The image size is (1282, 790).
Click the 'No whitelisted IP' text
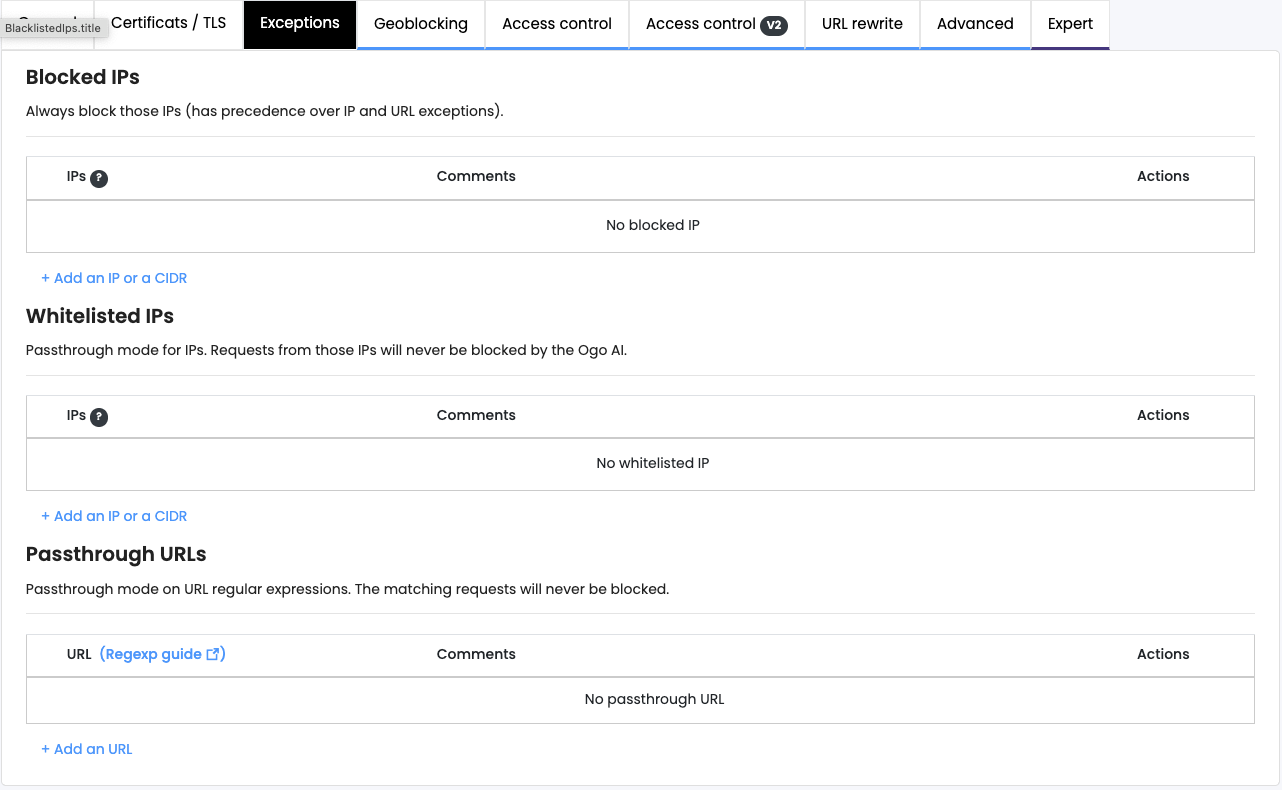pyautogui.click(x=653, y=463)
